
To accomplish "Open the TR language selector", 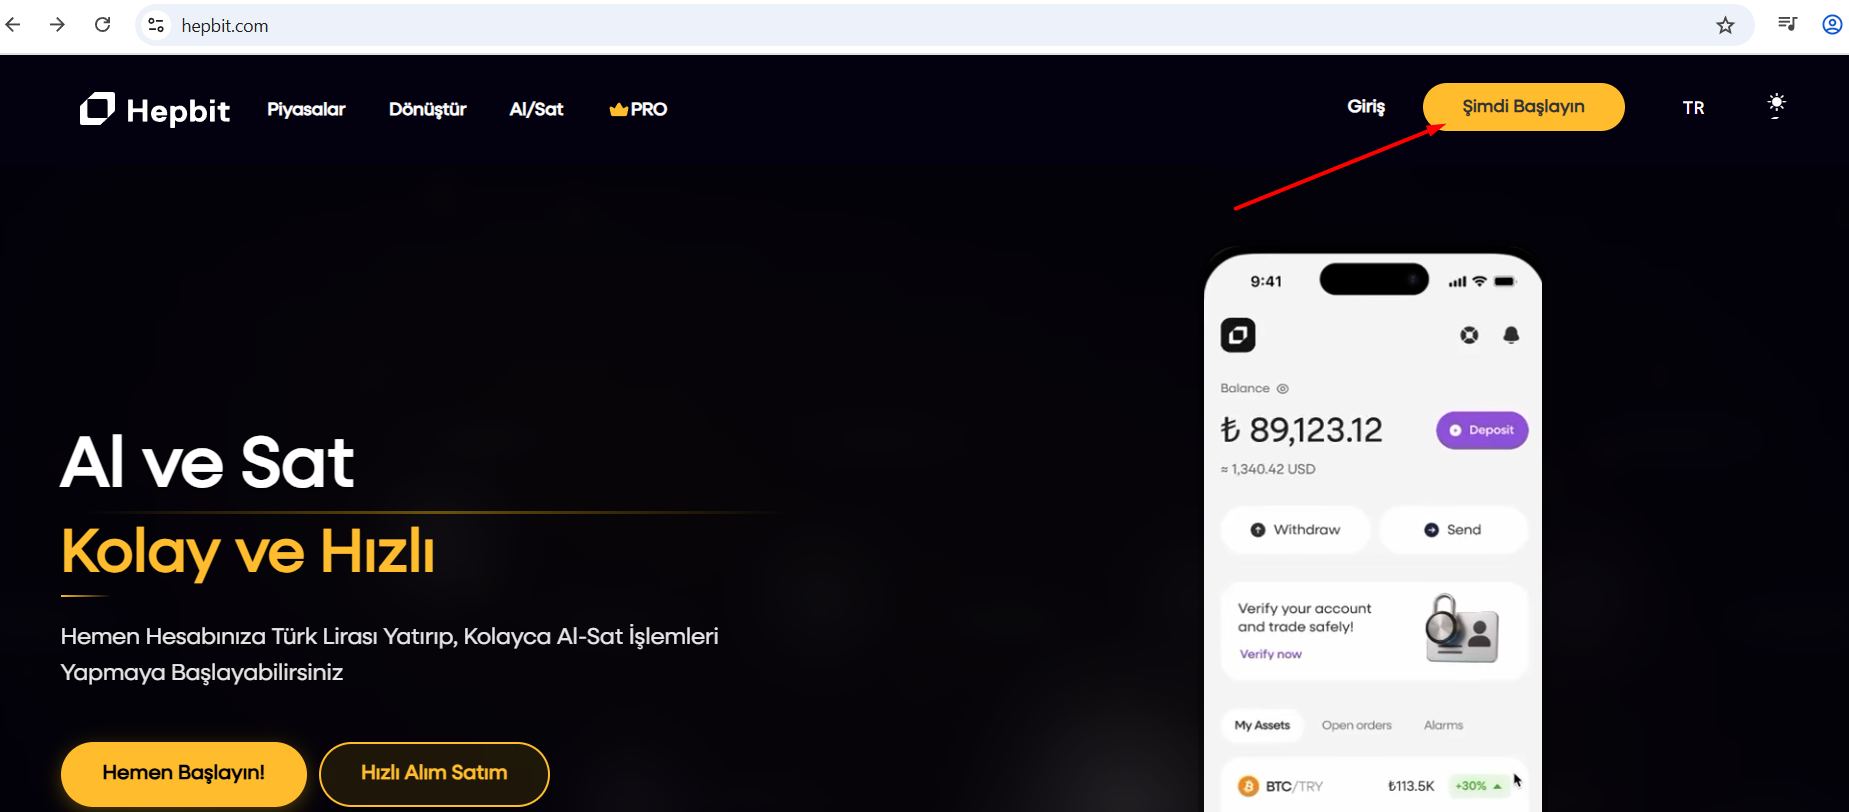I will click(1693, 108).
